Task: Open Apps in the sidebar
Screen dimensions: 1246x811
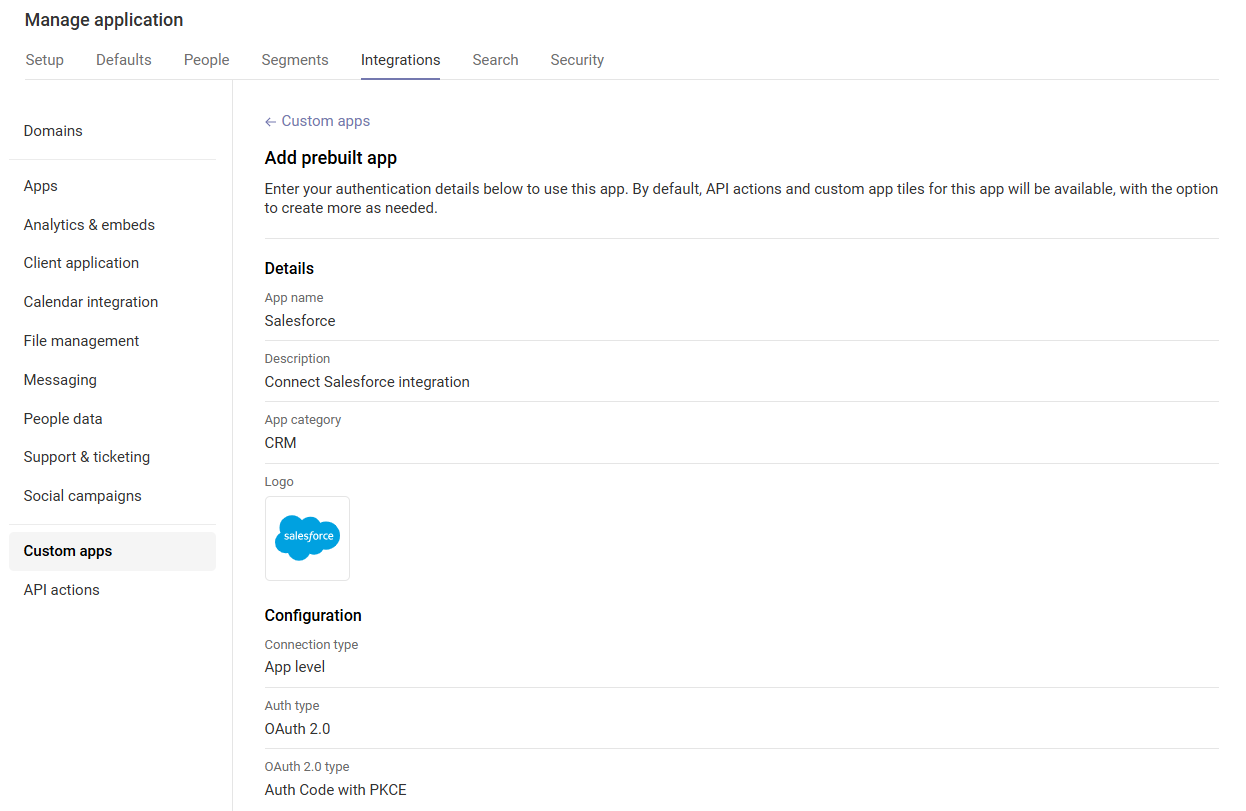Action: [41, 186]
